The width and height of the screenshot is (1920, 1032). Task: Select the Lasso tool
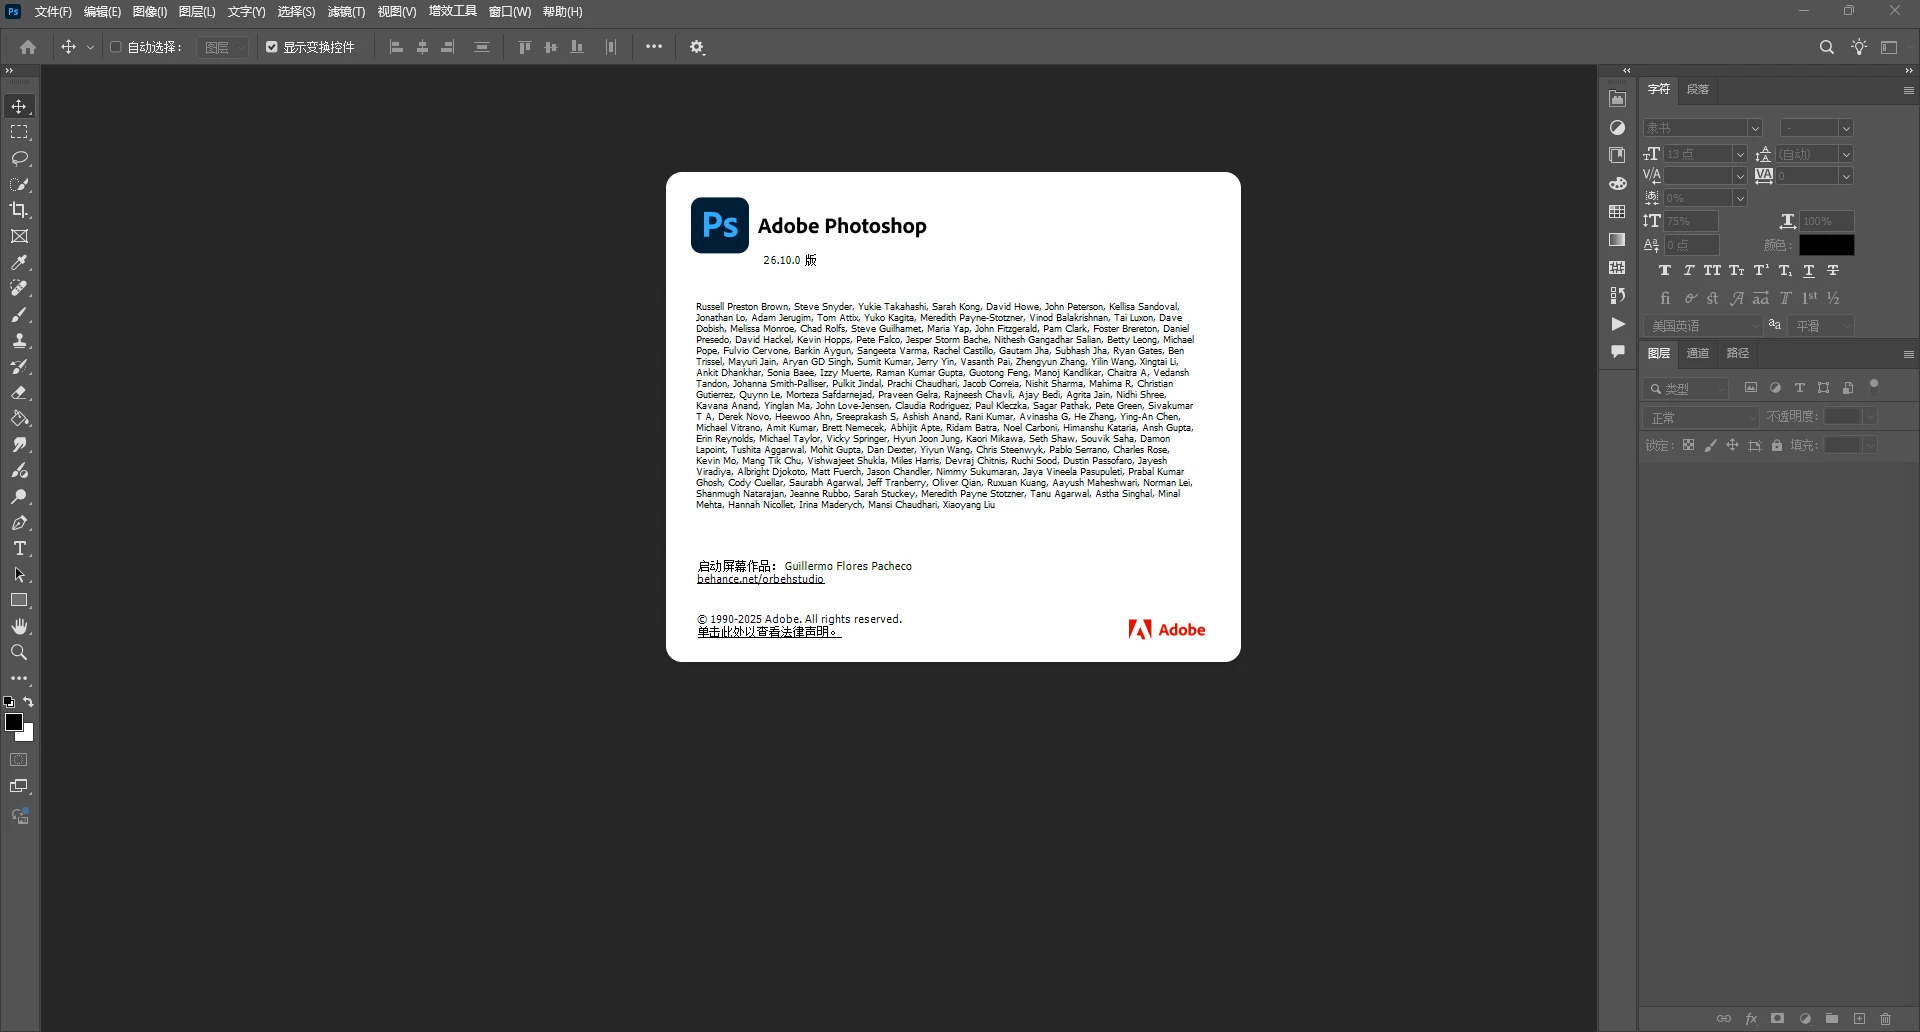point(19,158)
